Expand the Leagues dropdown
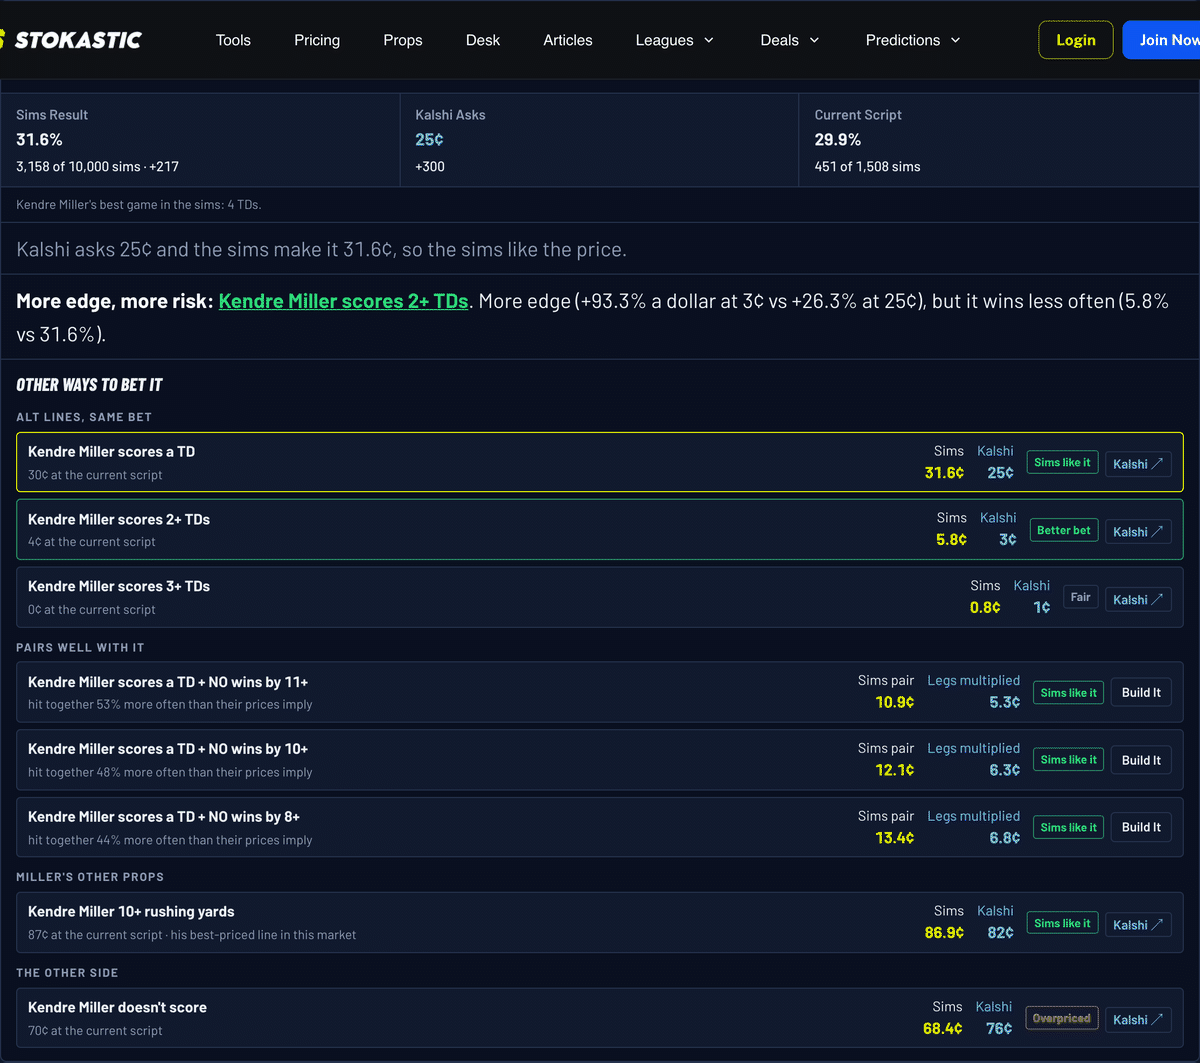 [x=675, y=40]
